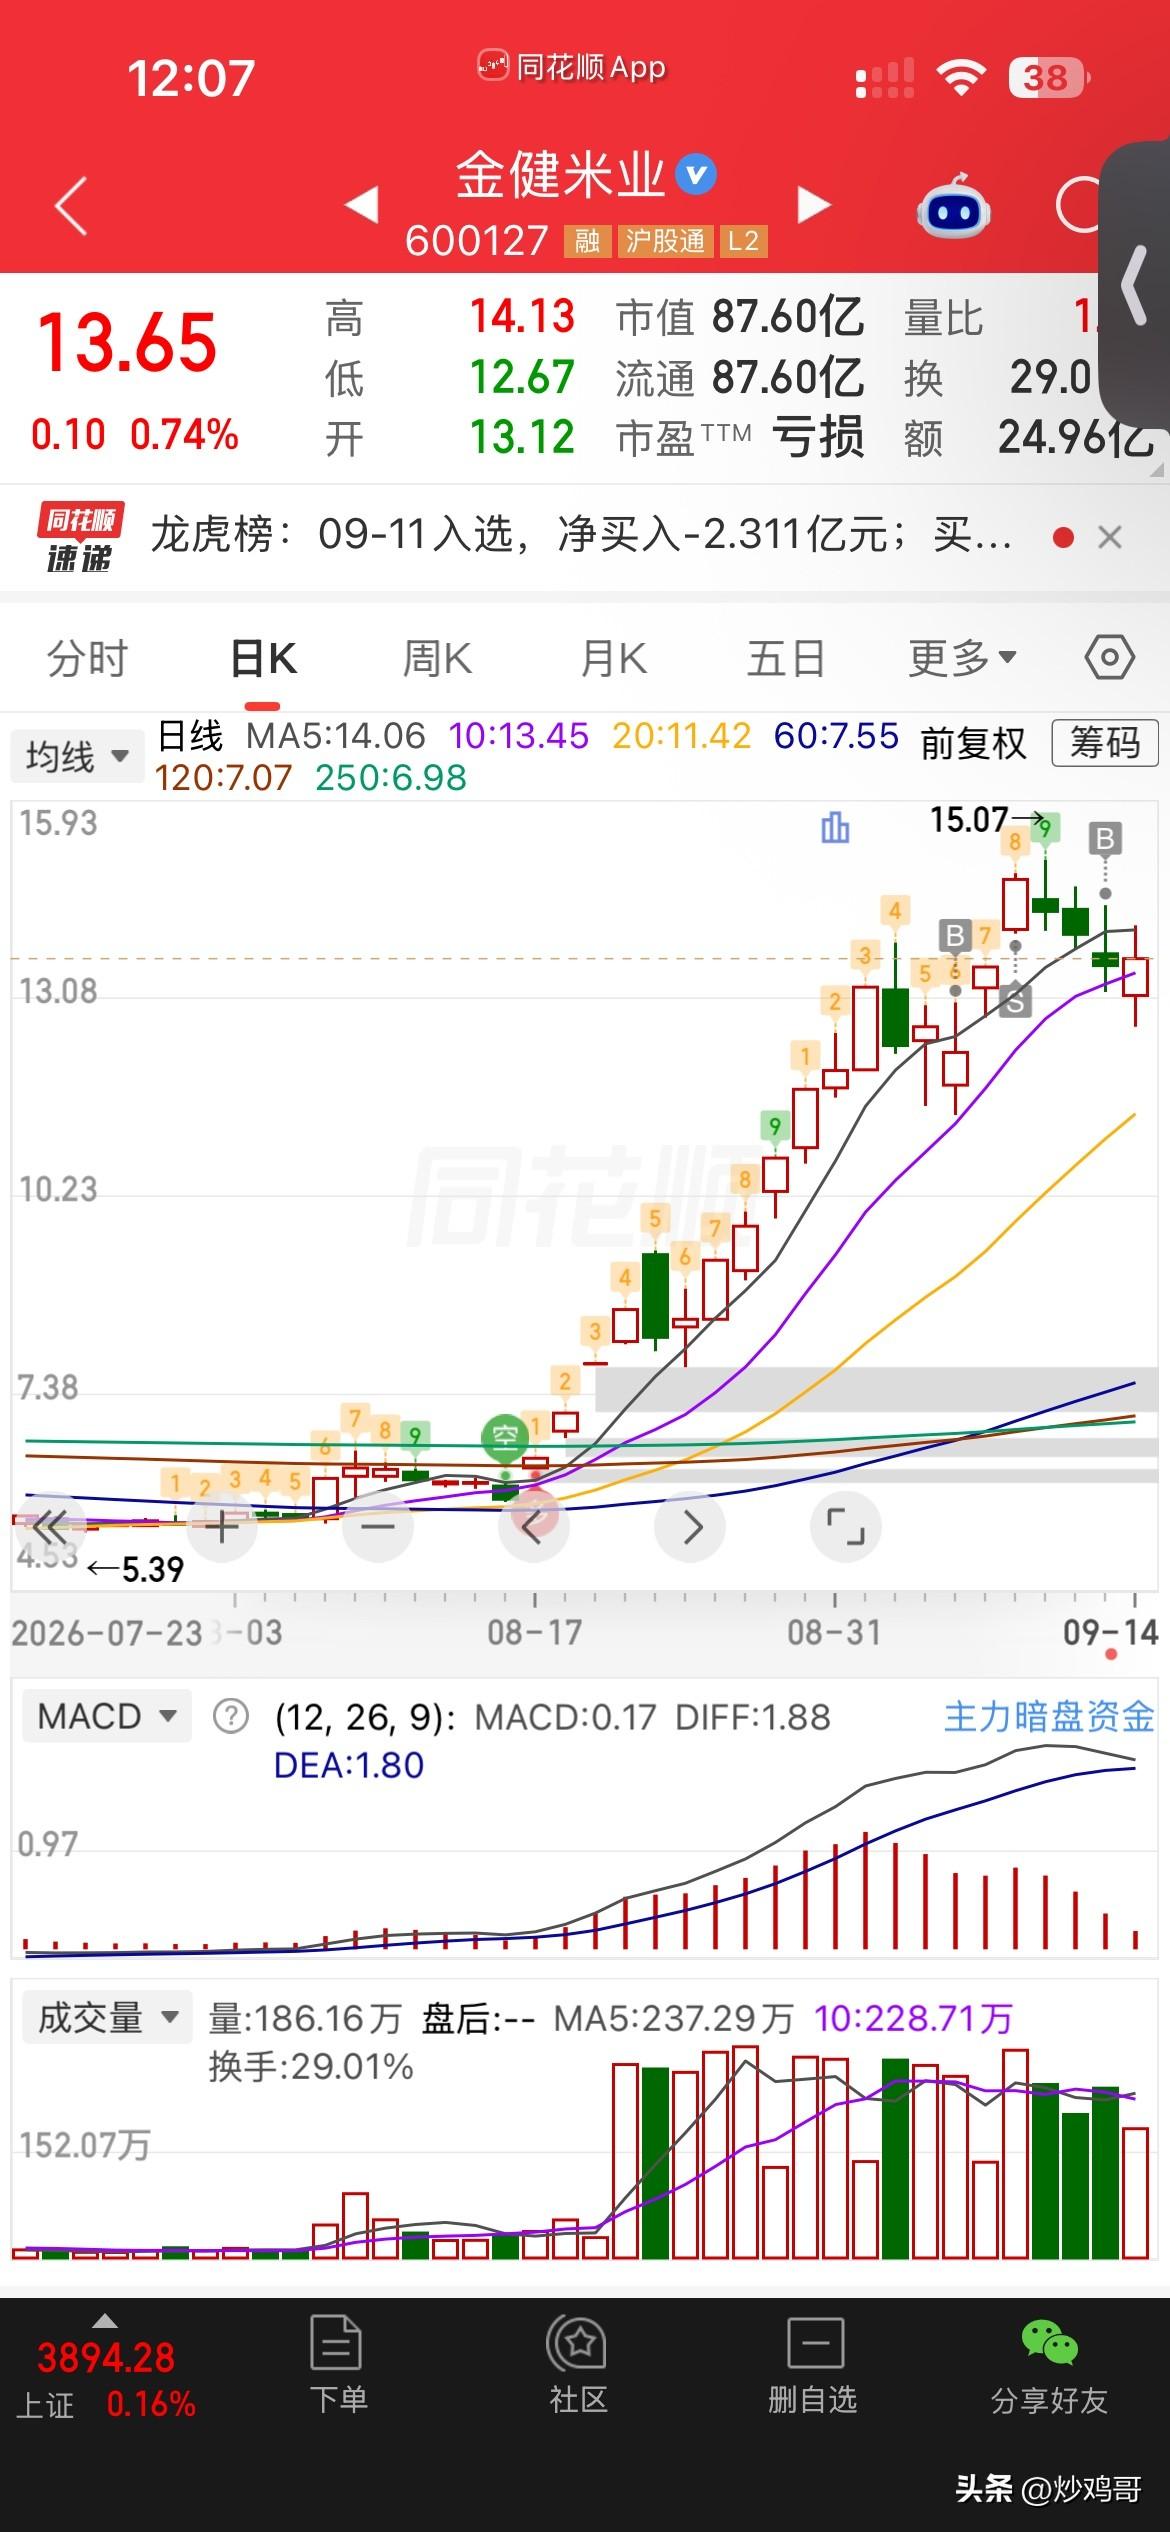Viewport: 1170px width, 2532px height.
Task: Tap the 换手:29.01% value
Action: [311, 2067]
